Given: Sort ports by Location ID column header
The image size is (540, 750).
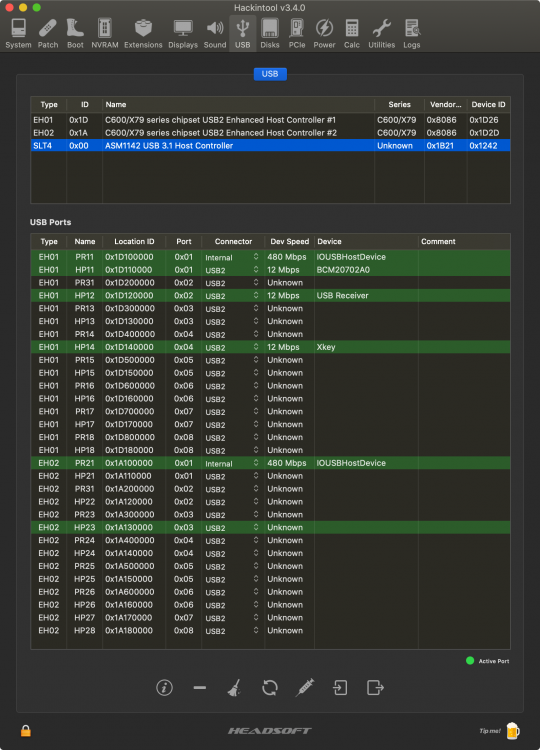Looking at the screenshot, I should [134, 242].
